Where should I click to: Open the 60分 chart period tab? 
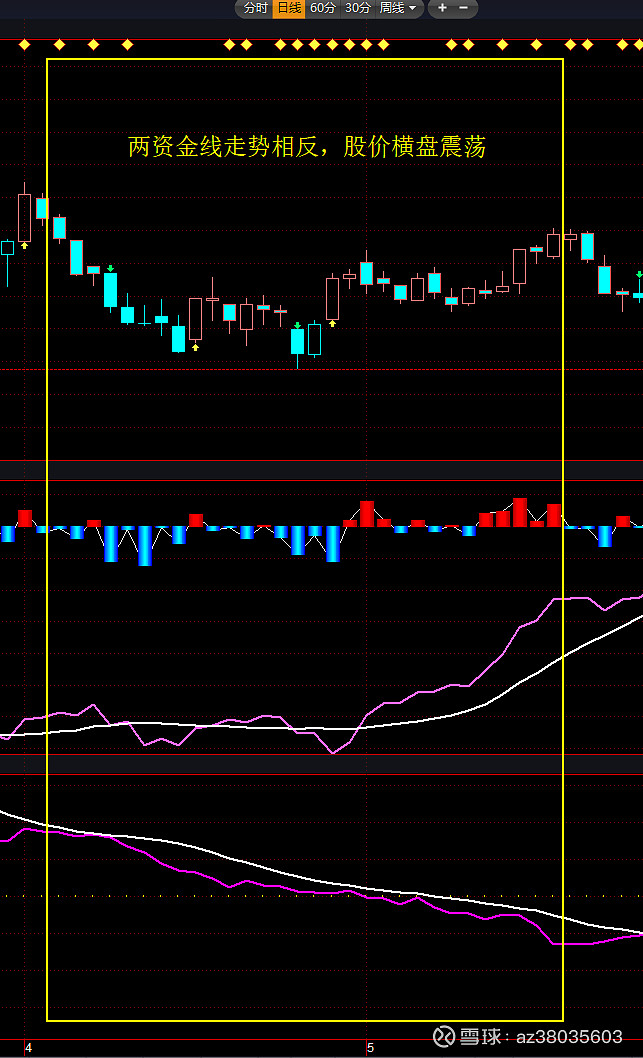[323, 8]
